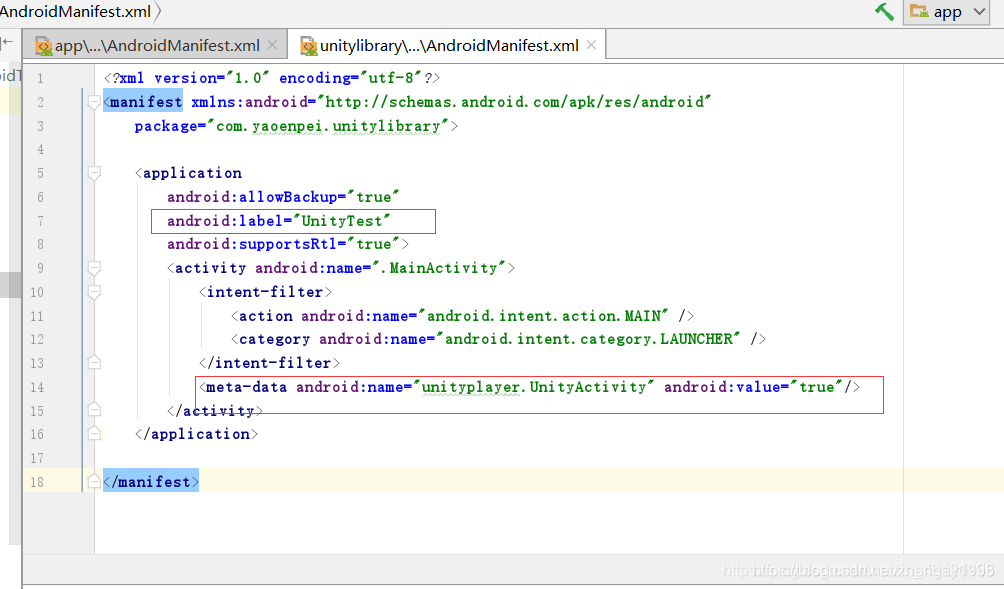
Task: Click the file icon on the unitylibrary manifest tab
Action: [309, 46]
